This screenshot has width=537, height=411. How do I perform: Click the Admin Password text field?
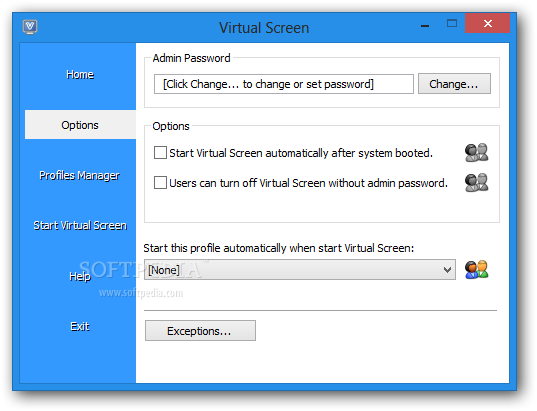(284, 84)
